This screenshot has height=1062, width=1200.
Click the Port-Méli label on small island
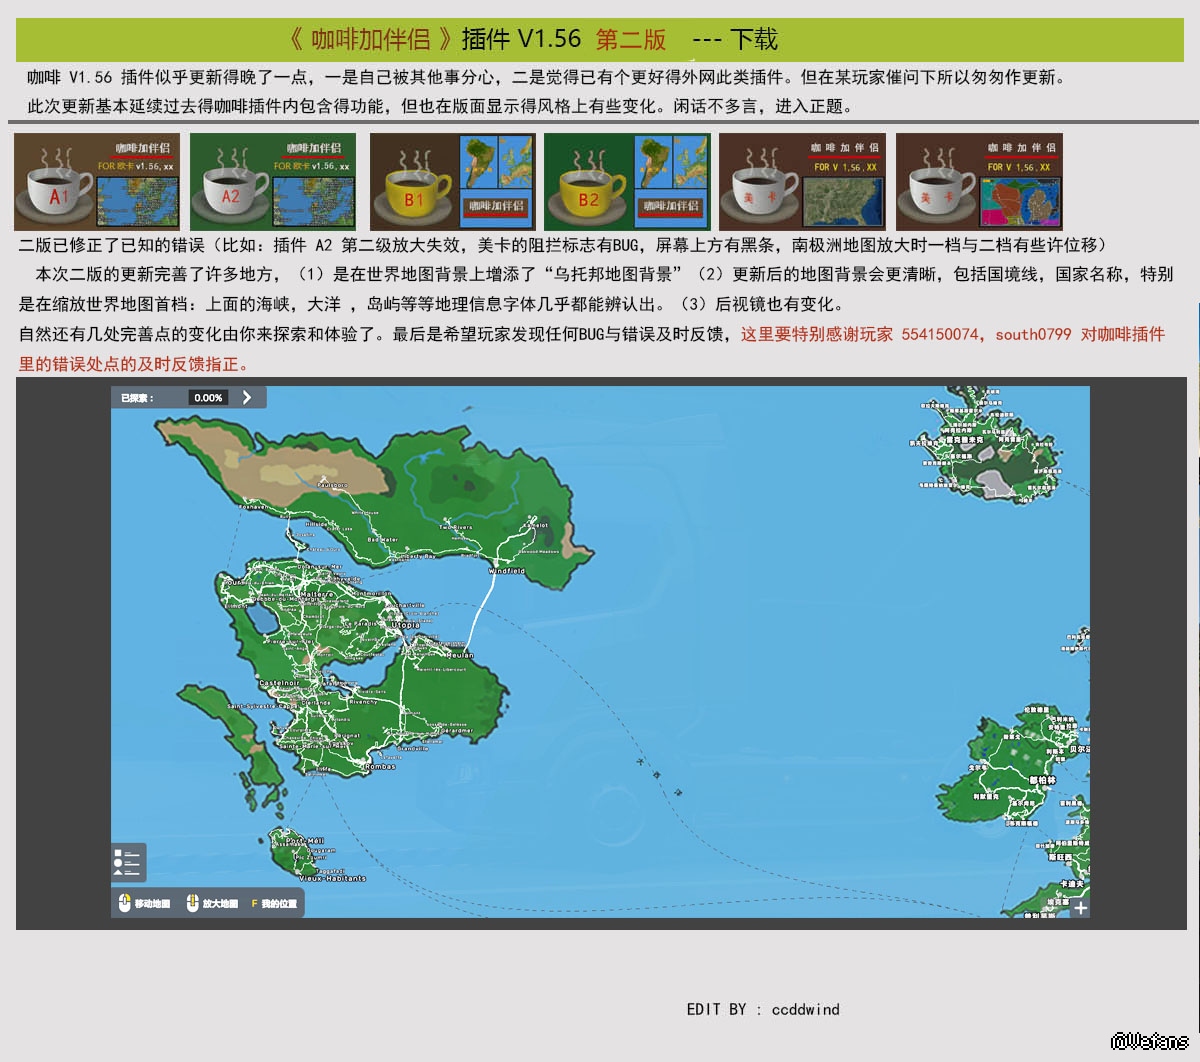point(306,842)
